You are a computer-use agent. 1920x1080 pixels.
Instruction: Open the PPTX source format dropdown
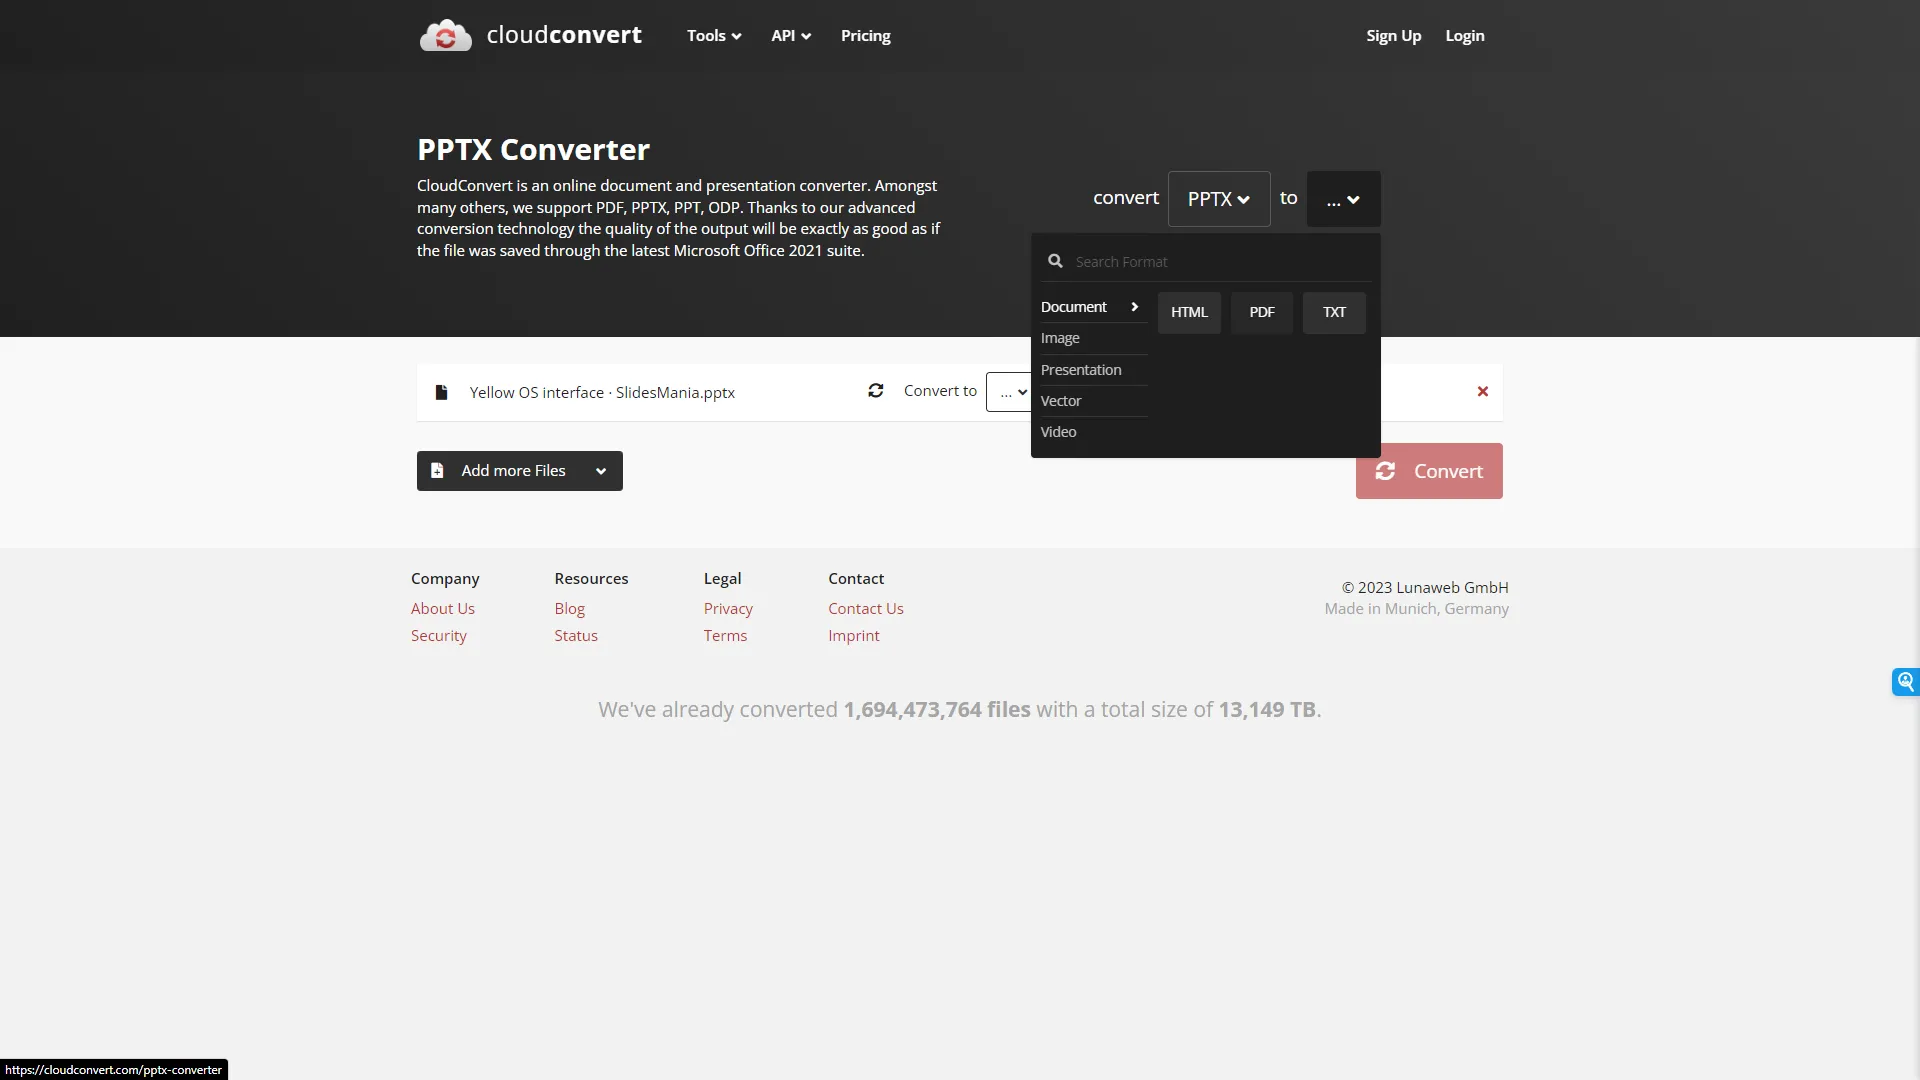click(1218, 198)
